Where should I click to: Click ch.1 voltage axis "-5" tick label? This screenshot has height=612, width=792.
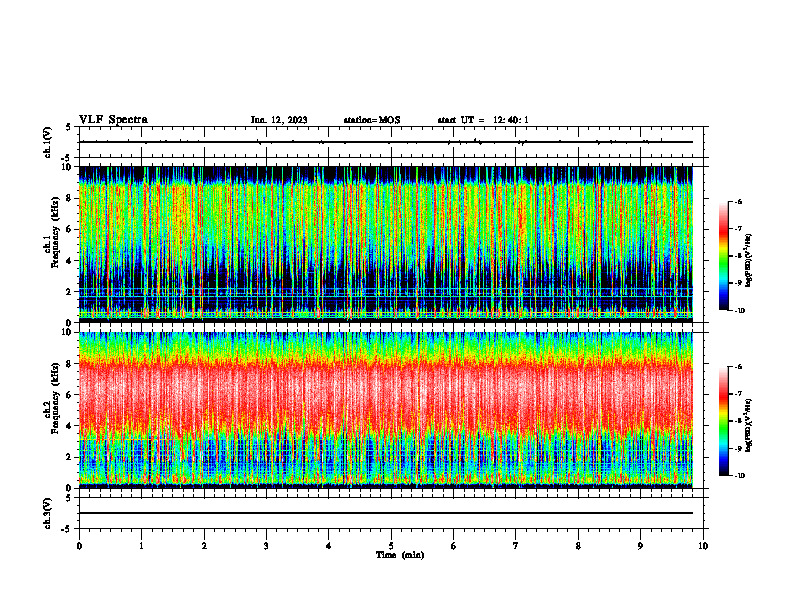[67, 158]
